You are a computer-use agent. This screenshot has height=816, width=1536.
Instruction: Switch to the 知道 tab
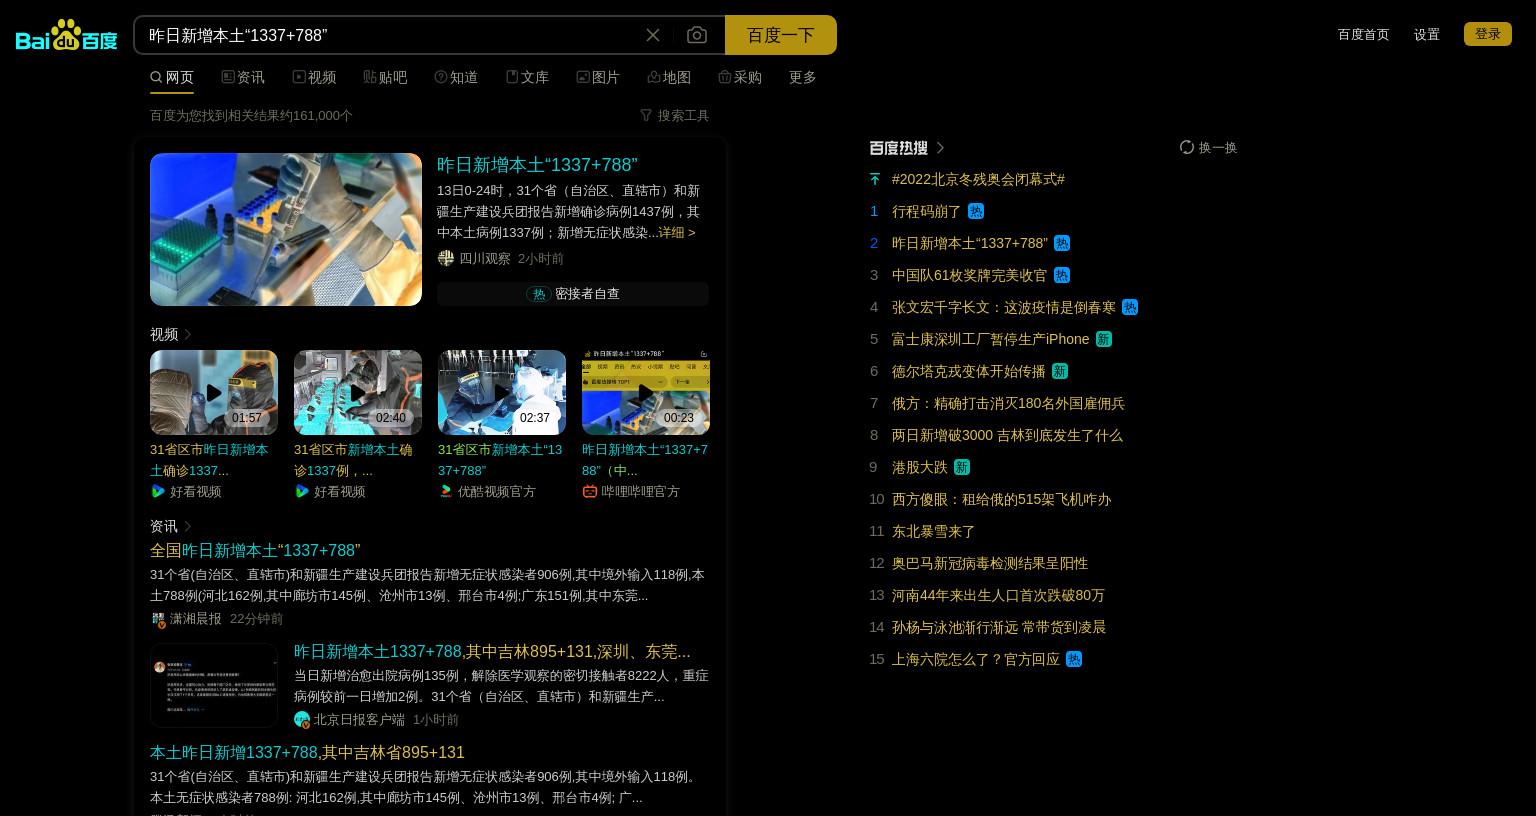pos(456,77)
